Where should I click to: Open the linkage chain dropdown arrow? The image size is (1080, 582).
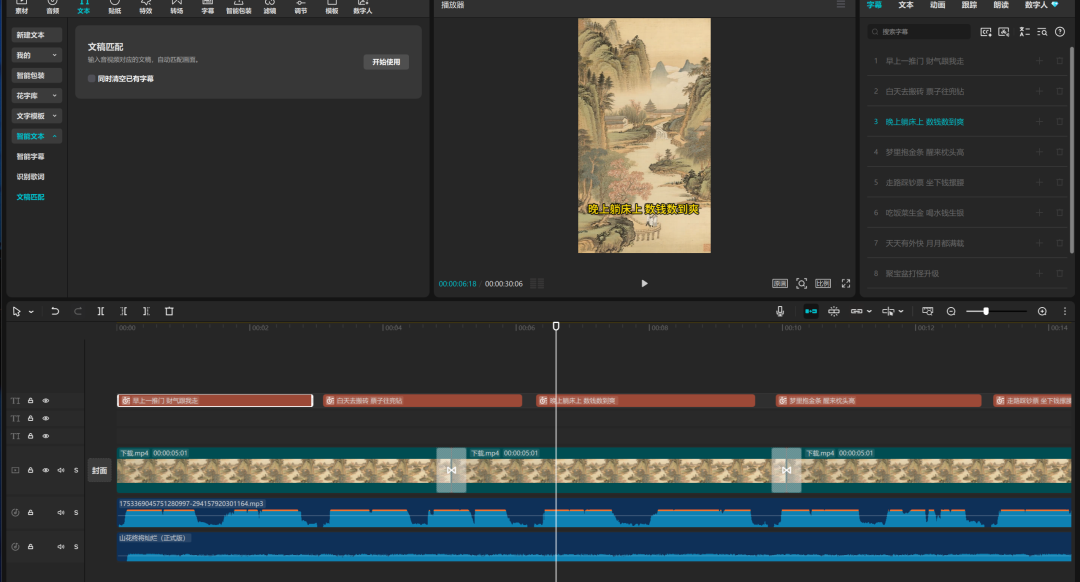click(x=869, y=311)
